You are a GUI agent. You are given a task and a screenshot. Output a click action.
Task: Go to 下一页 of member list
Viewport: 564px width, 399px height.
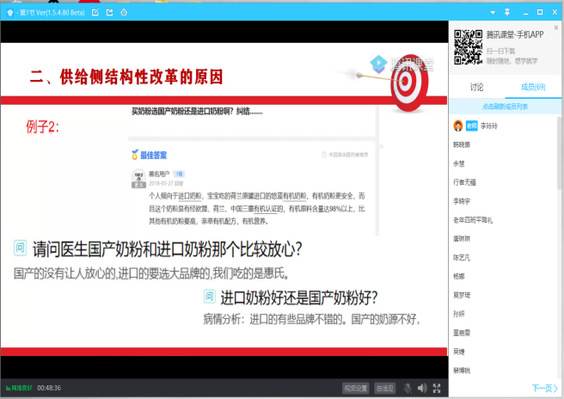point(545,388)
